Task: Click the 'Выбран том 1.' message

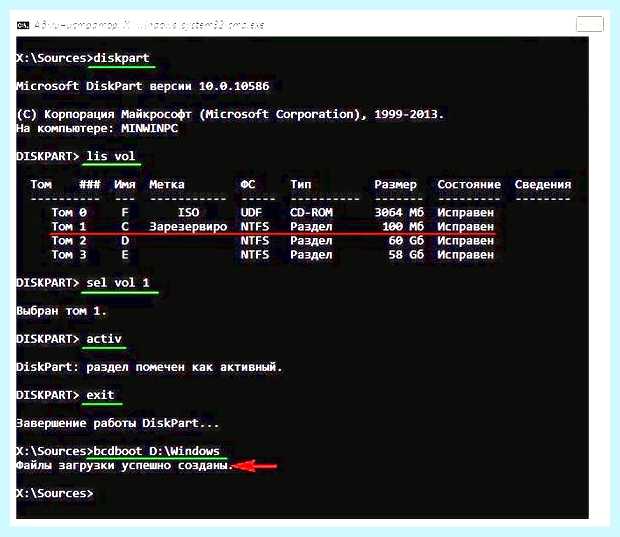Action: coord(62,311)
